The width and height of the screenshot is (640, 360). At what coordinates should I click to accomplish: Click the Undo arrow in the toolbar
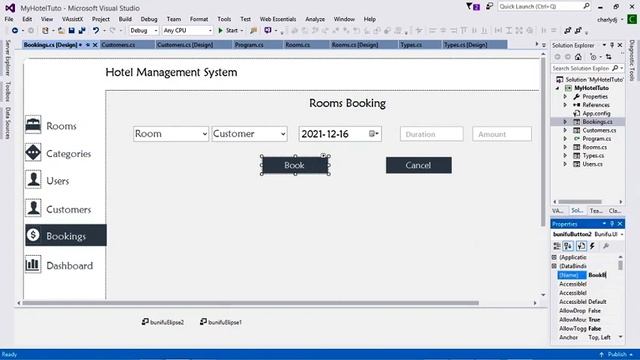96,31
